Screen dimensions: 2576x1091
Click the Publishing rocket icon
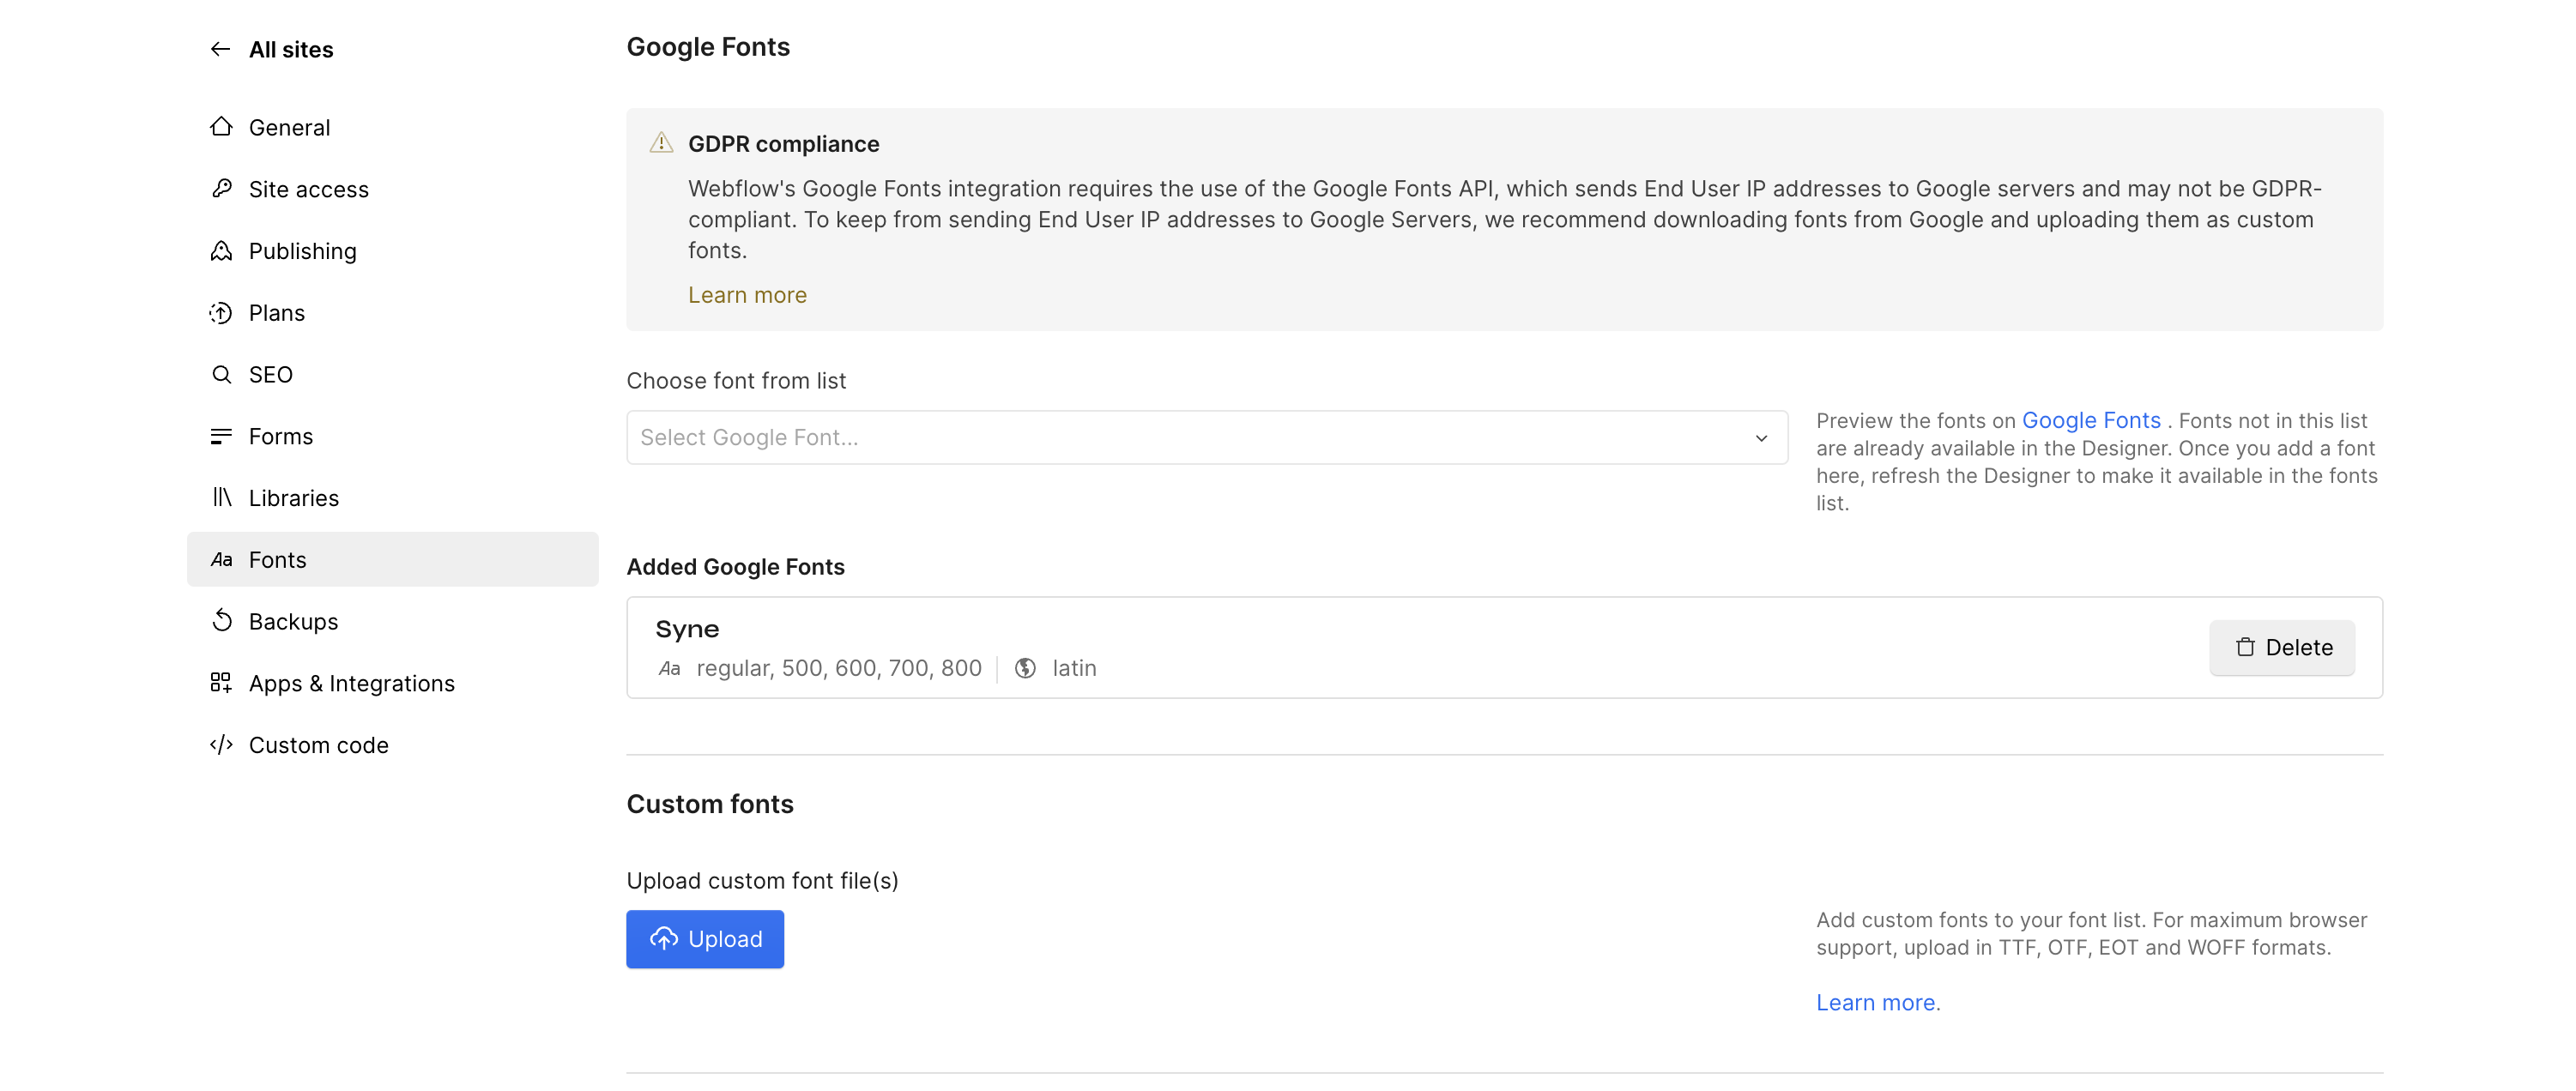[221, 251]
